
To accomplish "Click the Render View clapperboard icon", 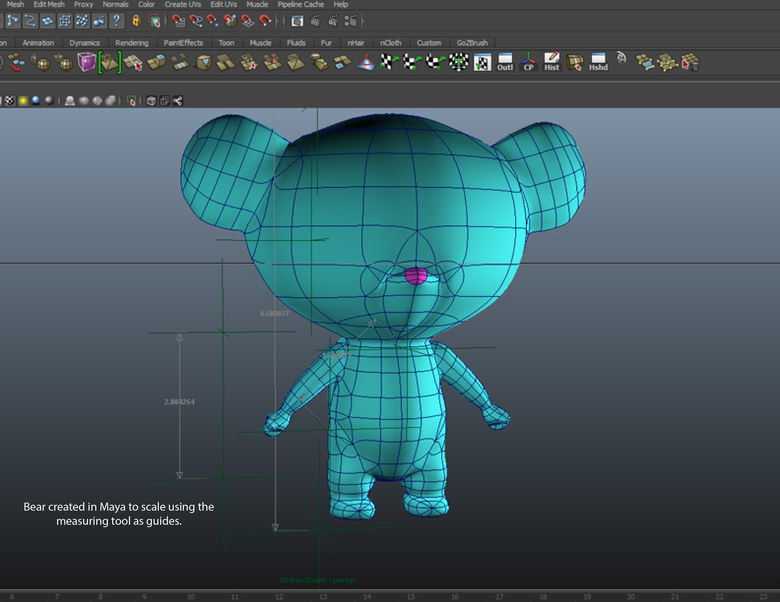I will [297, 20].
